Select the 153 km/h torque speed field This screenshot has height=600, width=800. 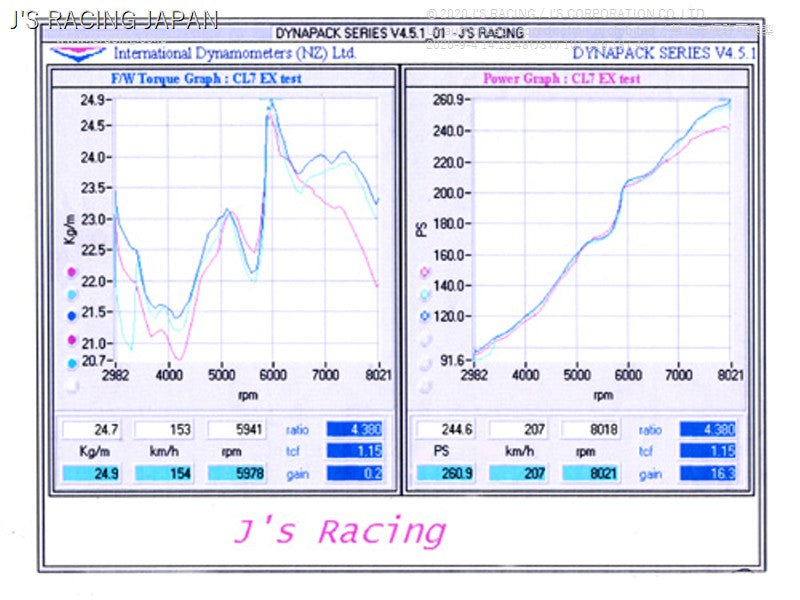[163, 430]
